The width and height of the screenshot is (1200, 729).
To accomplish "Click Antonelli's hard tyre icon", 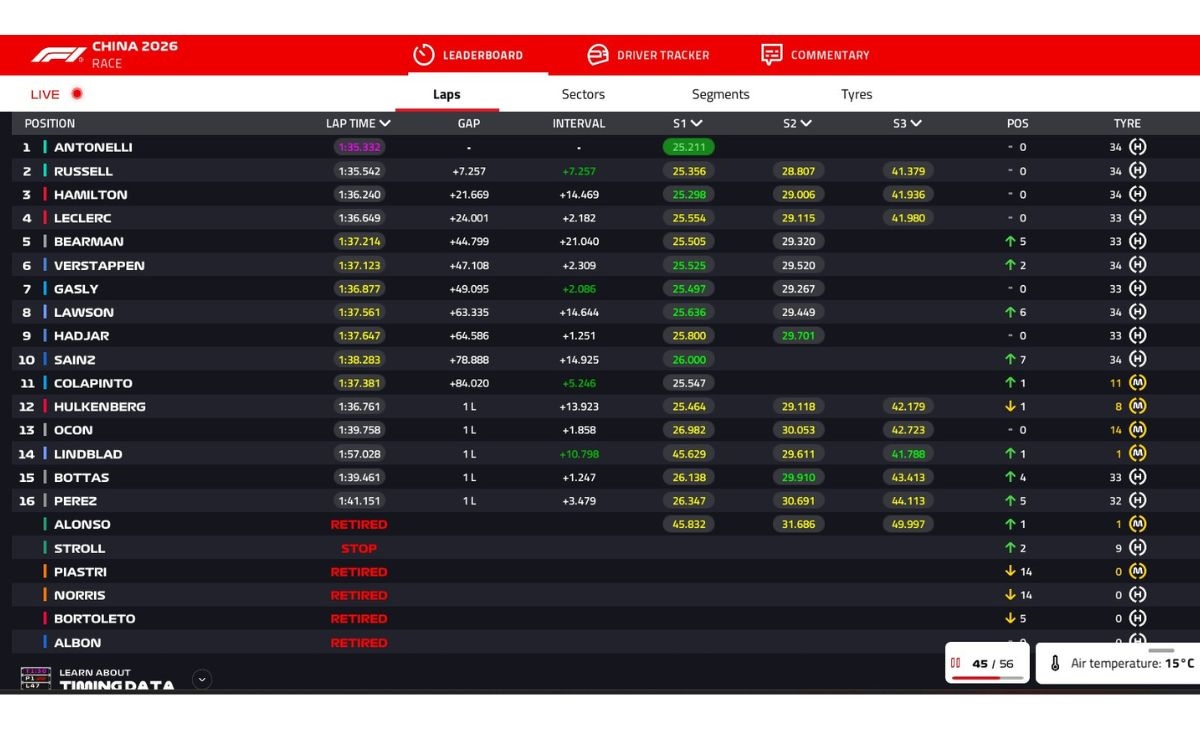I will coord(1137,147).
